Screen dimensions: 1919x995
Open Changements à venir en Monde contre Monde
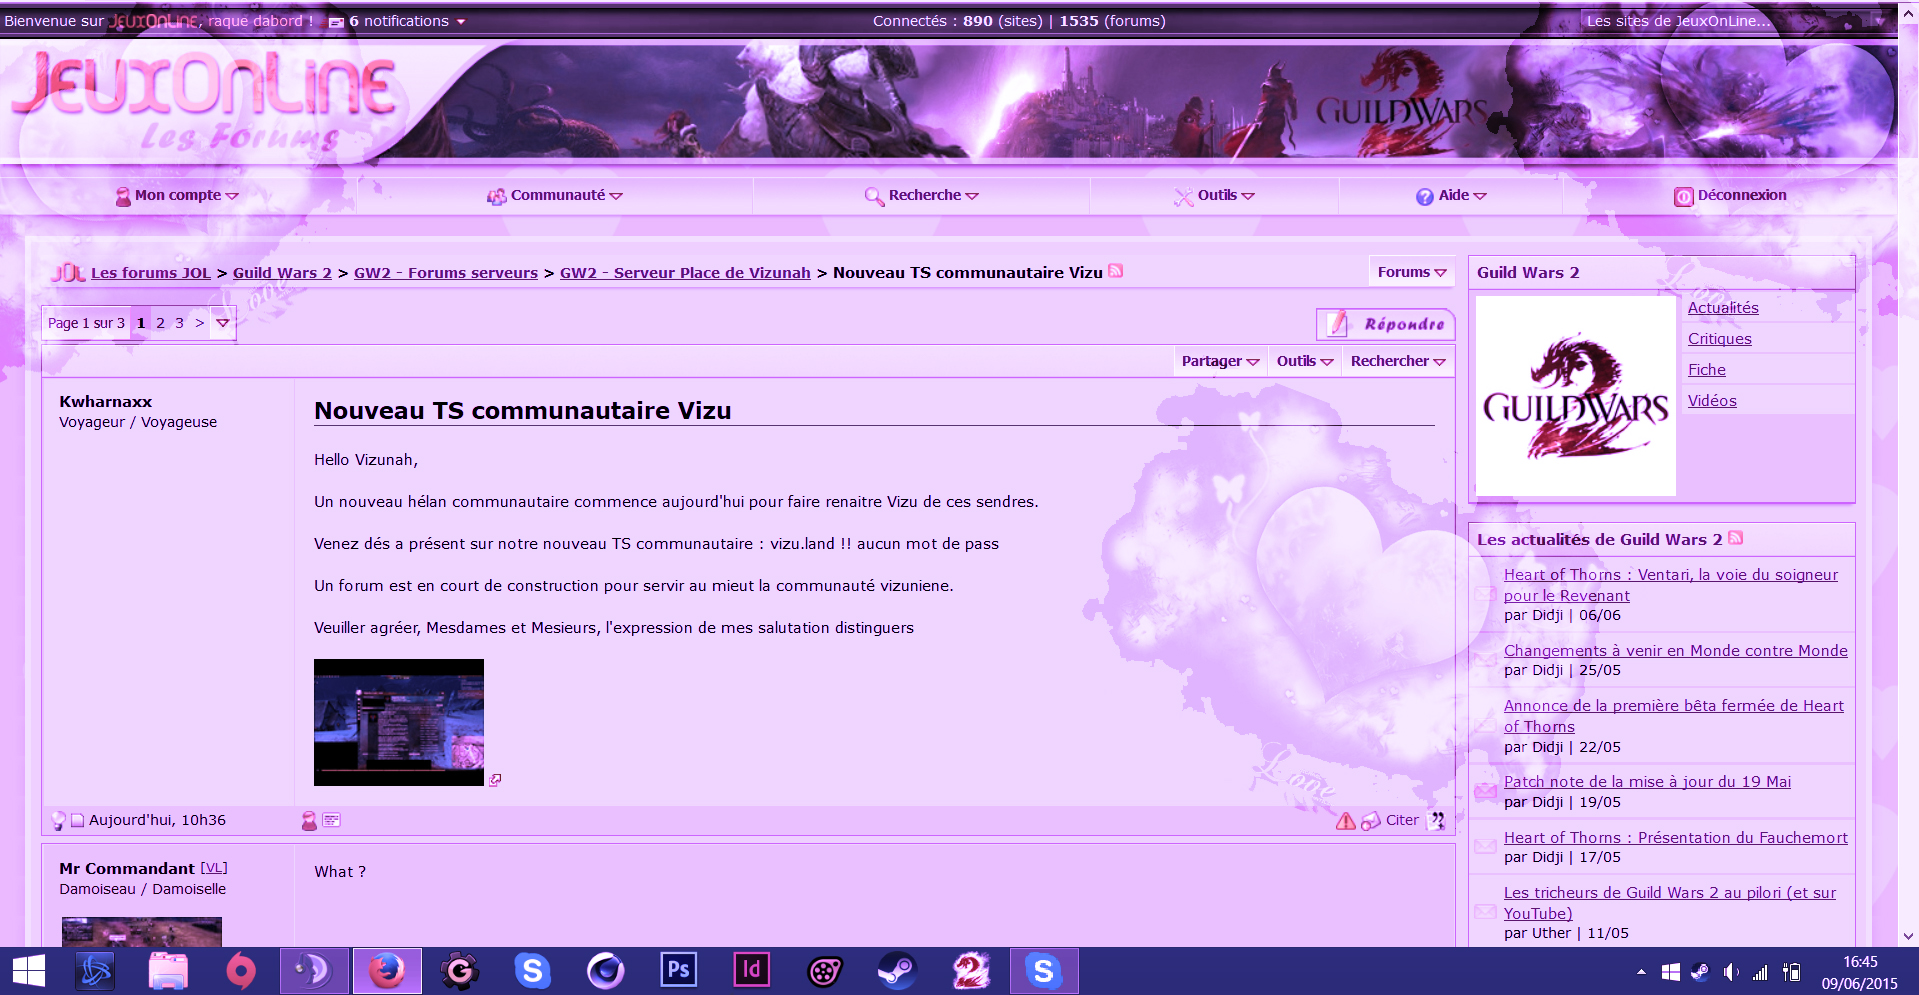(1676, 650)
